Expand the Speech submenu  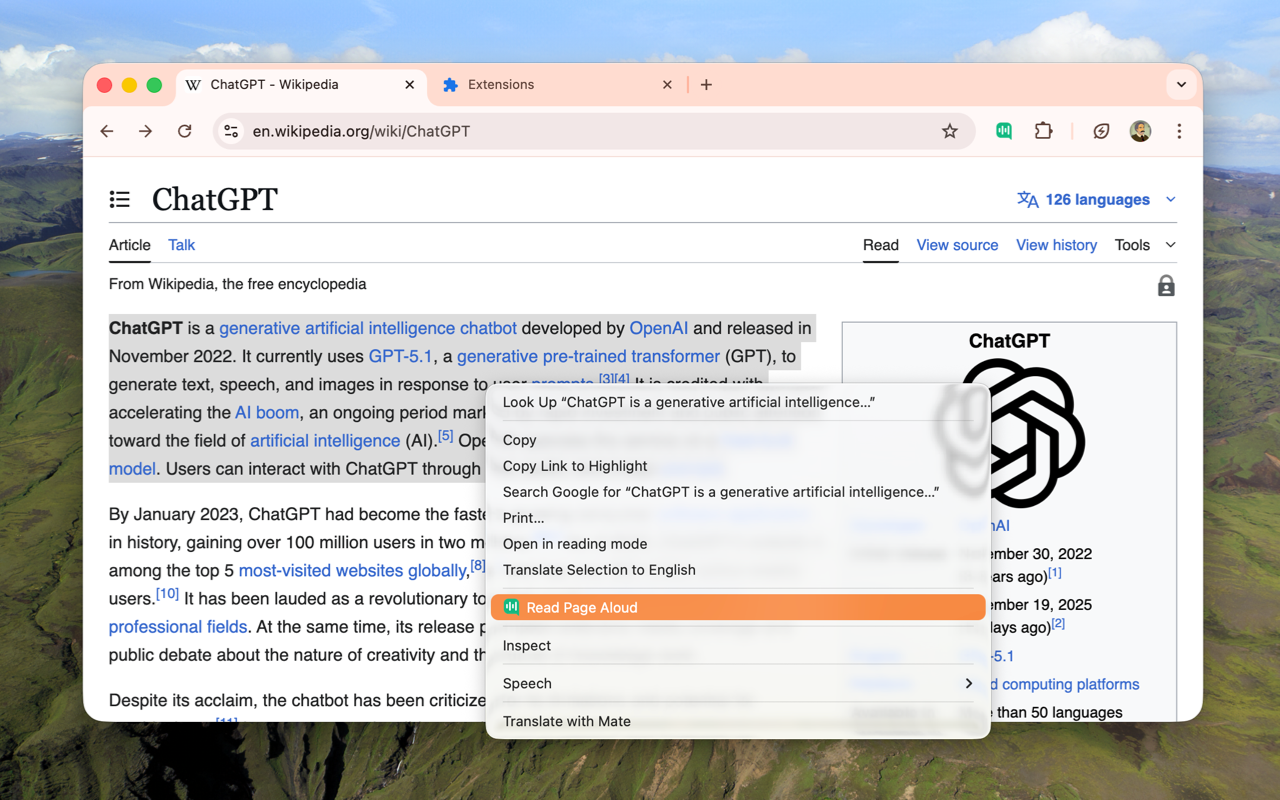737,683
